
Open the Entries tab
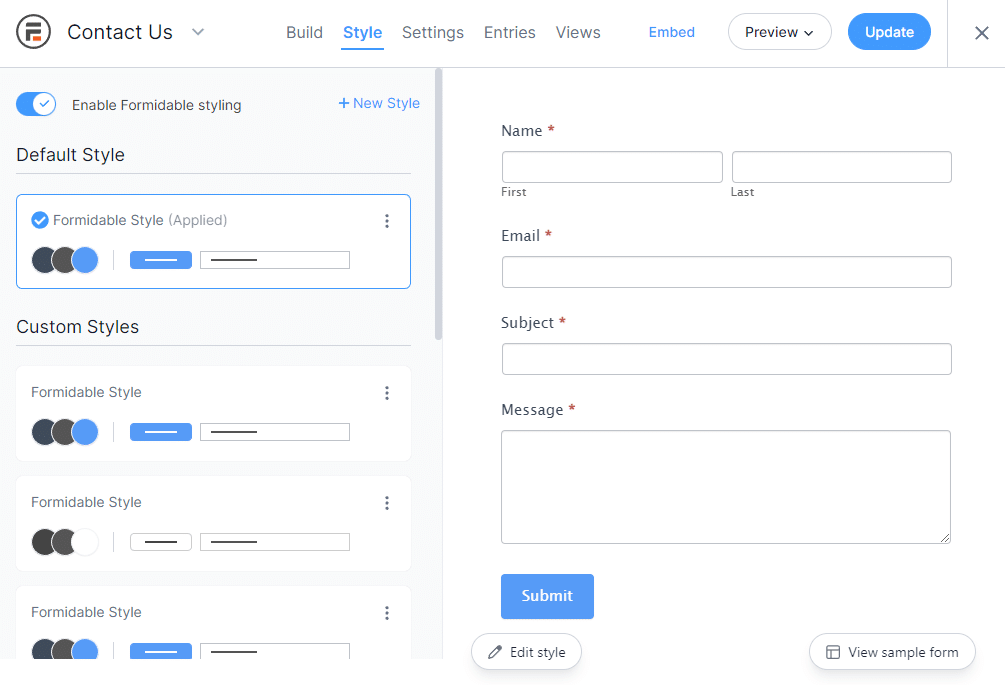(510, 32)
